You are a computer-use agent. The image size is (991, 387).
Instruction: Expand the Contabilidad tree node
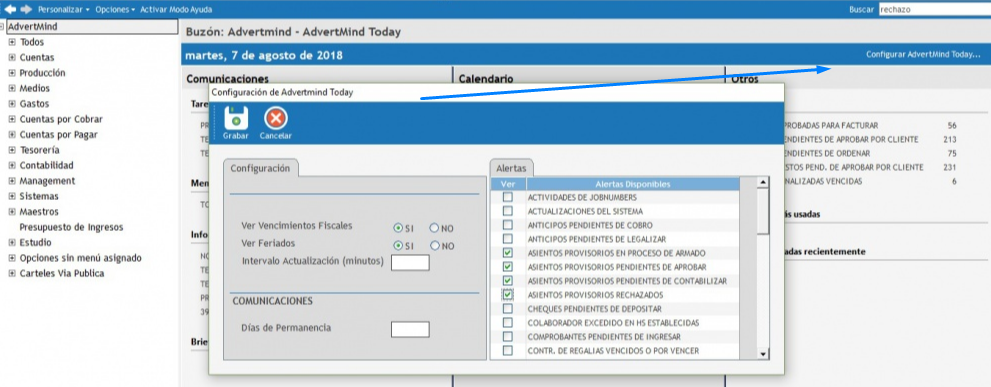coord(11,165)
